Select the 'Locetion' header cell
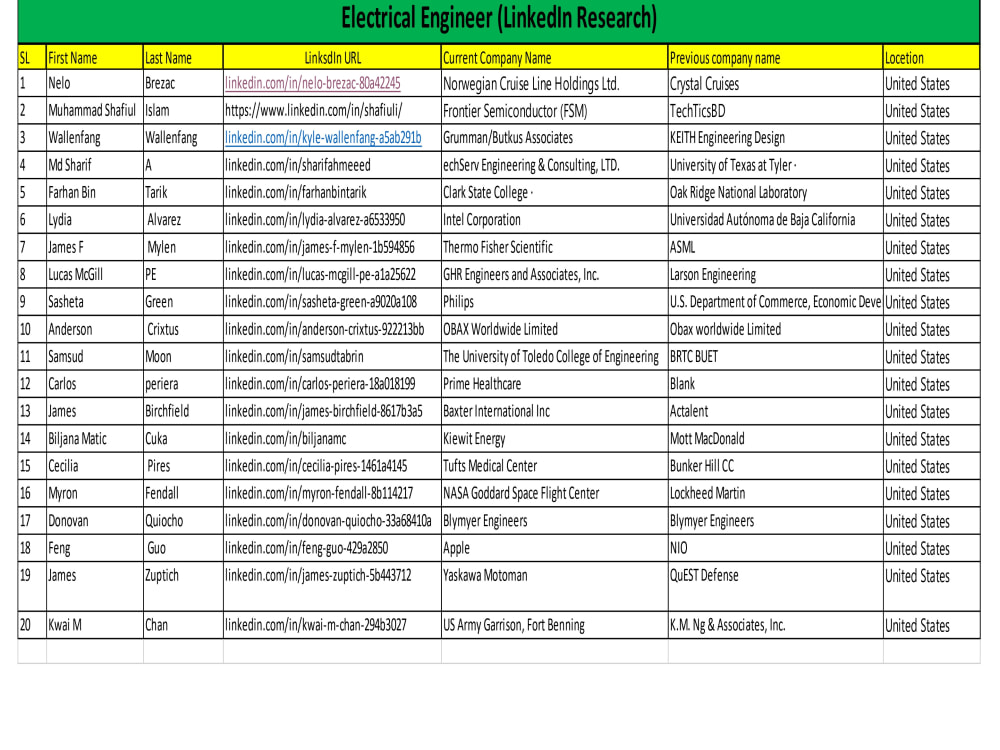This screenshot has height=750, width=1000. tap(931, 57)
